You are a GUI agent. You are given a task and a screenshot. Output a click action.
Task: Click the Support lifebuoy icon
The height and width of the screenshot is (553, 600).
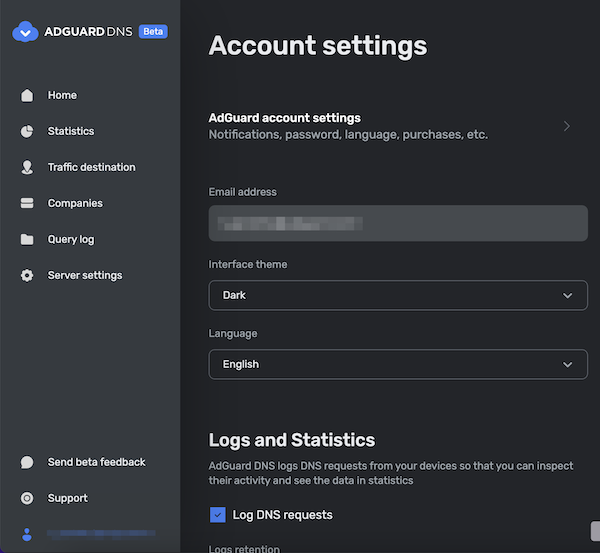pos(27,498)
